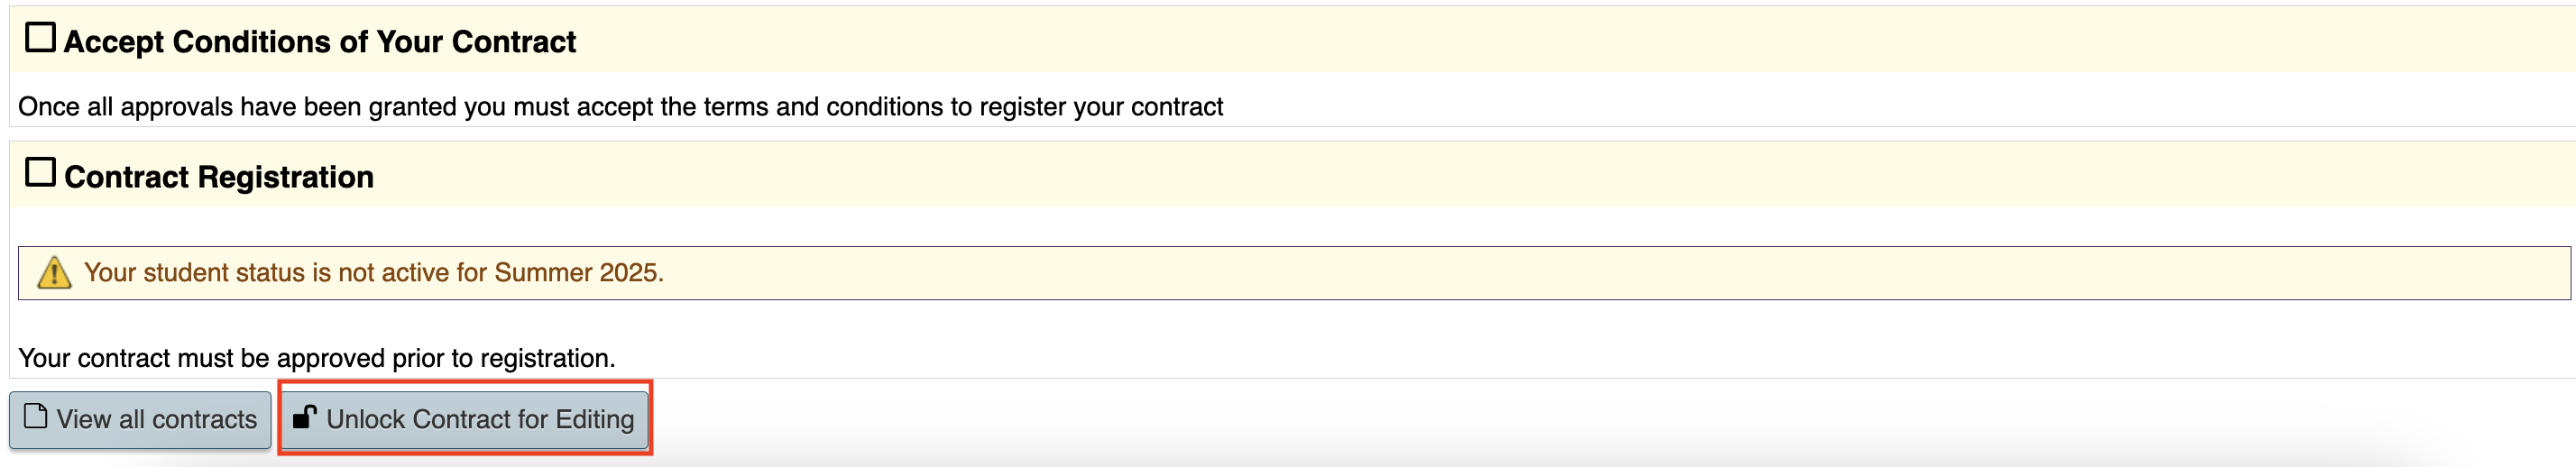Click the Accept Conditions of Your Contract heading
Viewport: 2576px width, 467px height.
tap(320, 42)
